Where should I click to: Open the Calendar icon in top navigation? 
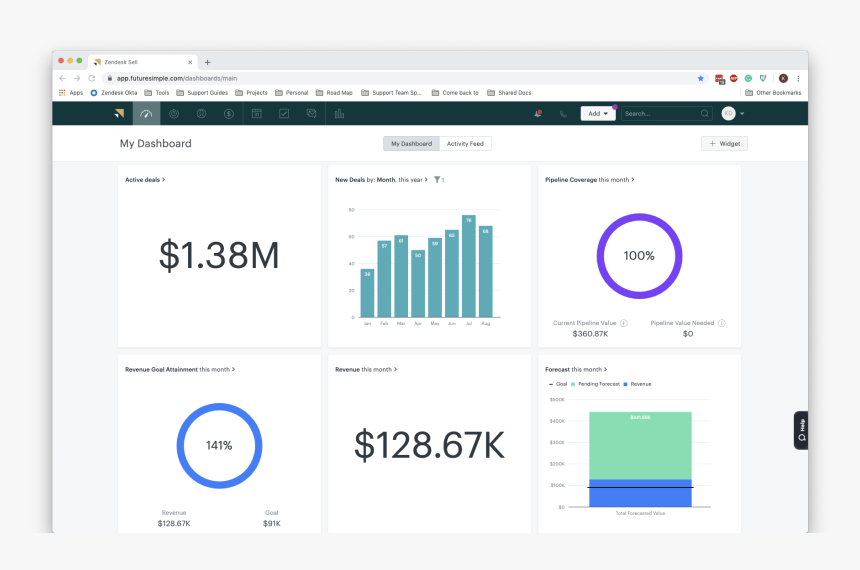(x=257, y=114)
